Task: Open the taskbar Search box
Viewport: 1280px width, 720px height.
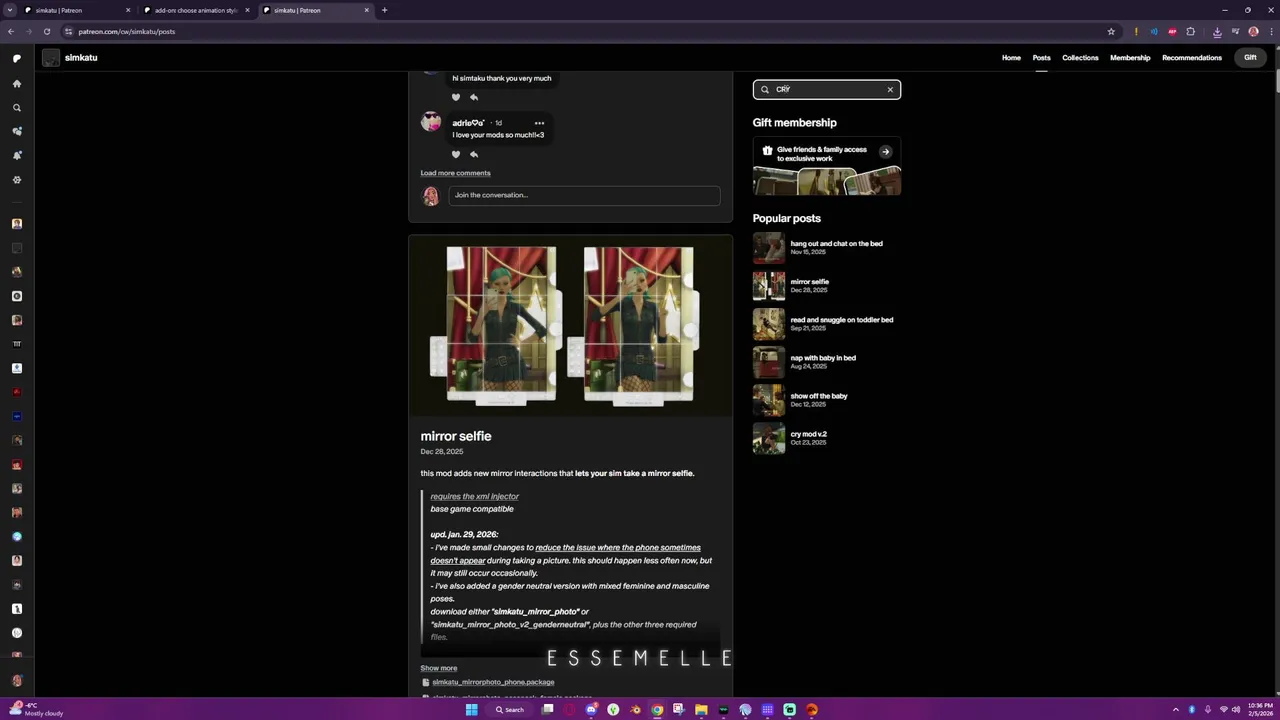Action: point(509,710)
